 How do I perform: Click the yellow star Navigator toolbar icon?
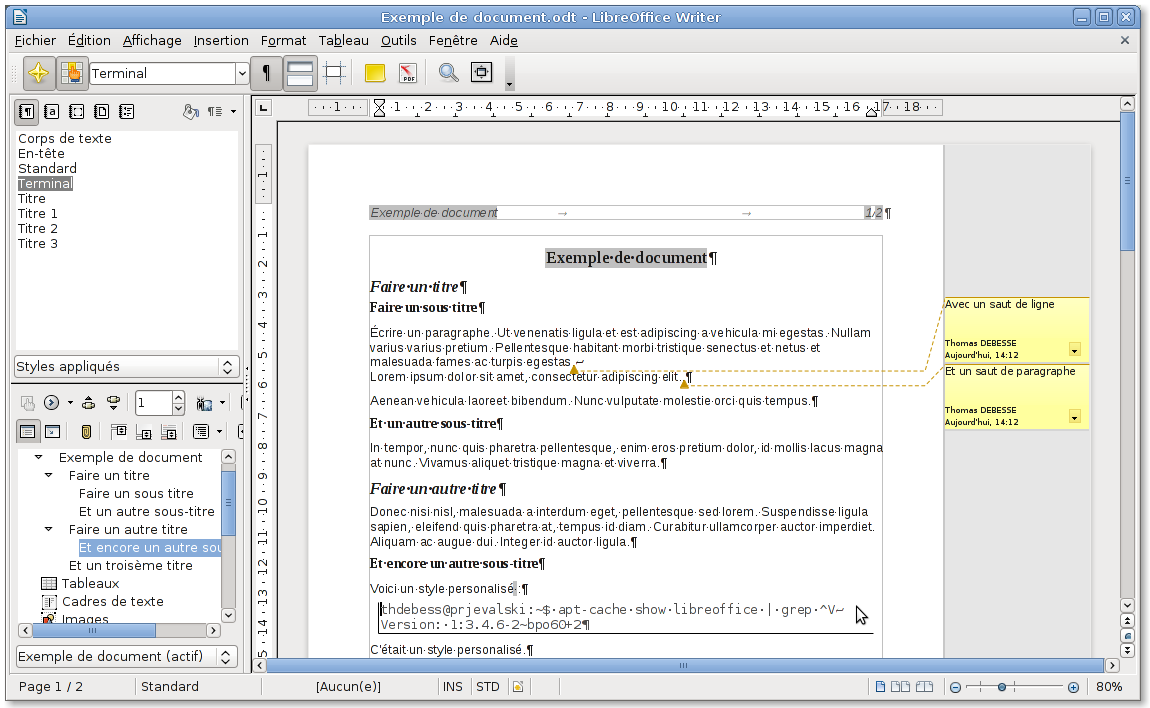pos(38,73)
